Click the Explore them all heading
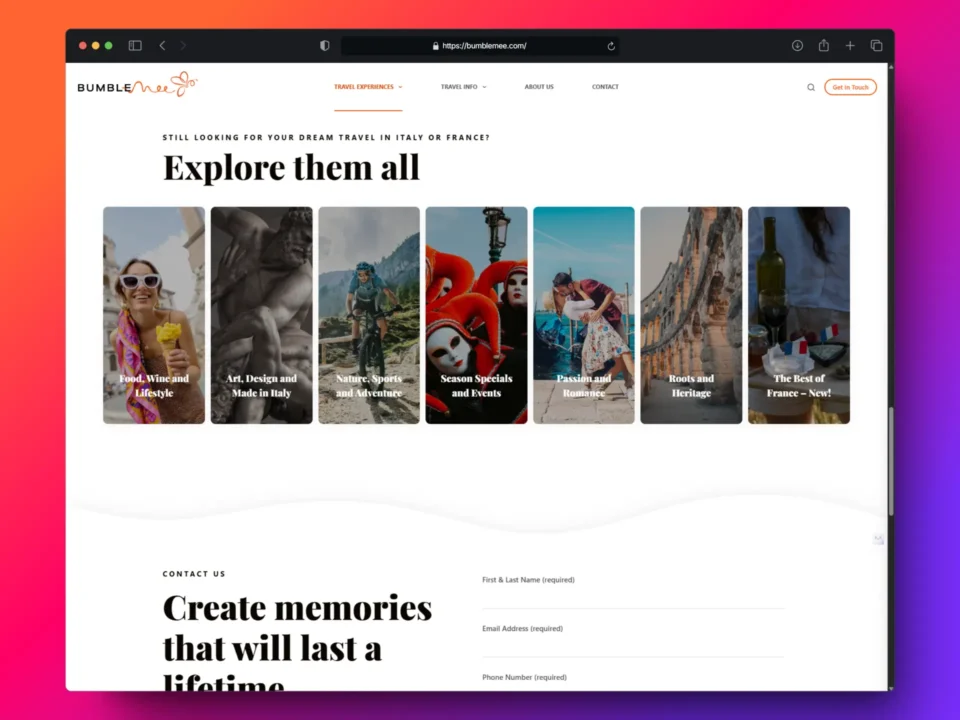This screenshot has height=720, width=960. (x=291, y=167)
